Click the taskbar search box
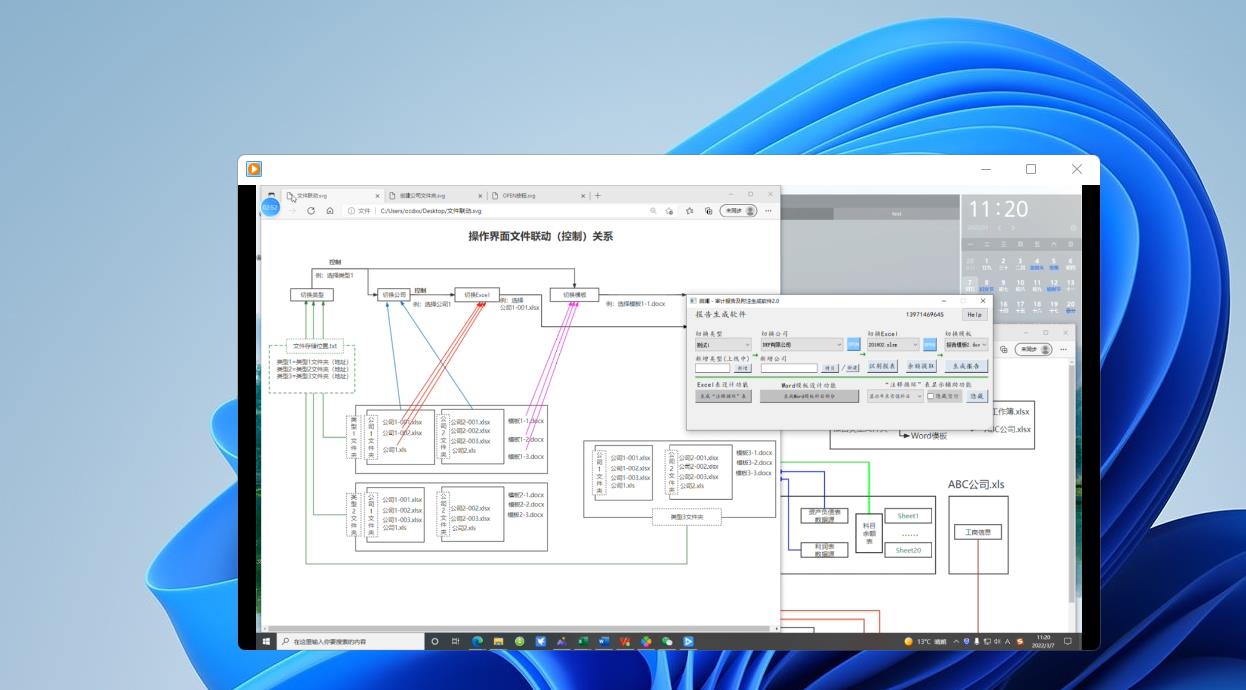1246x690 pixels. (350, 641)
